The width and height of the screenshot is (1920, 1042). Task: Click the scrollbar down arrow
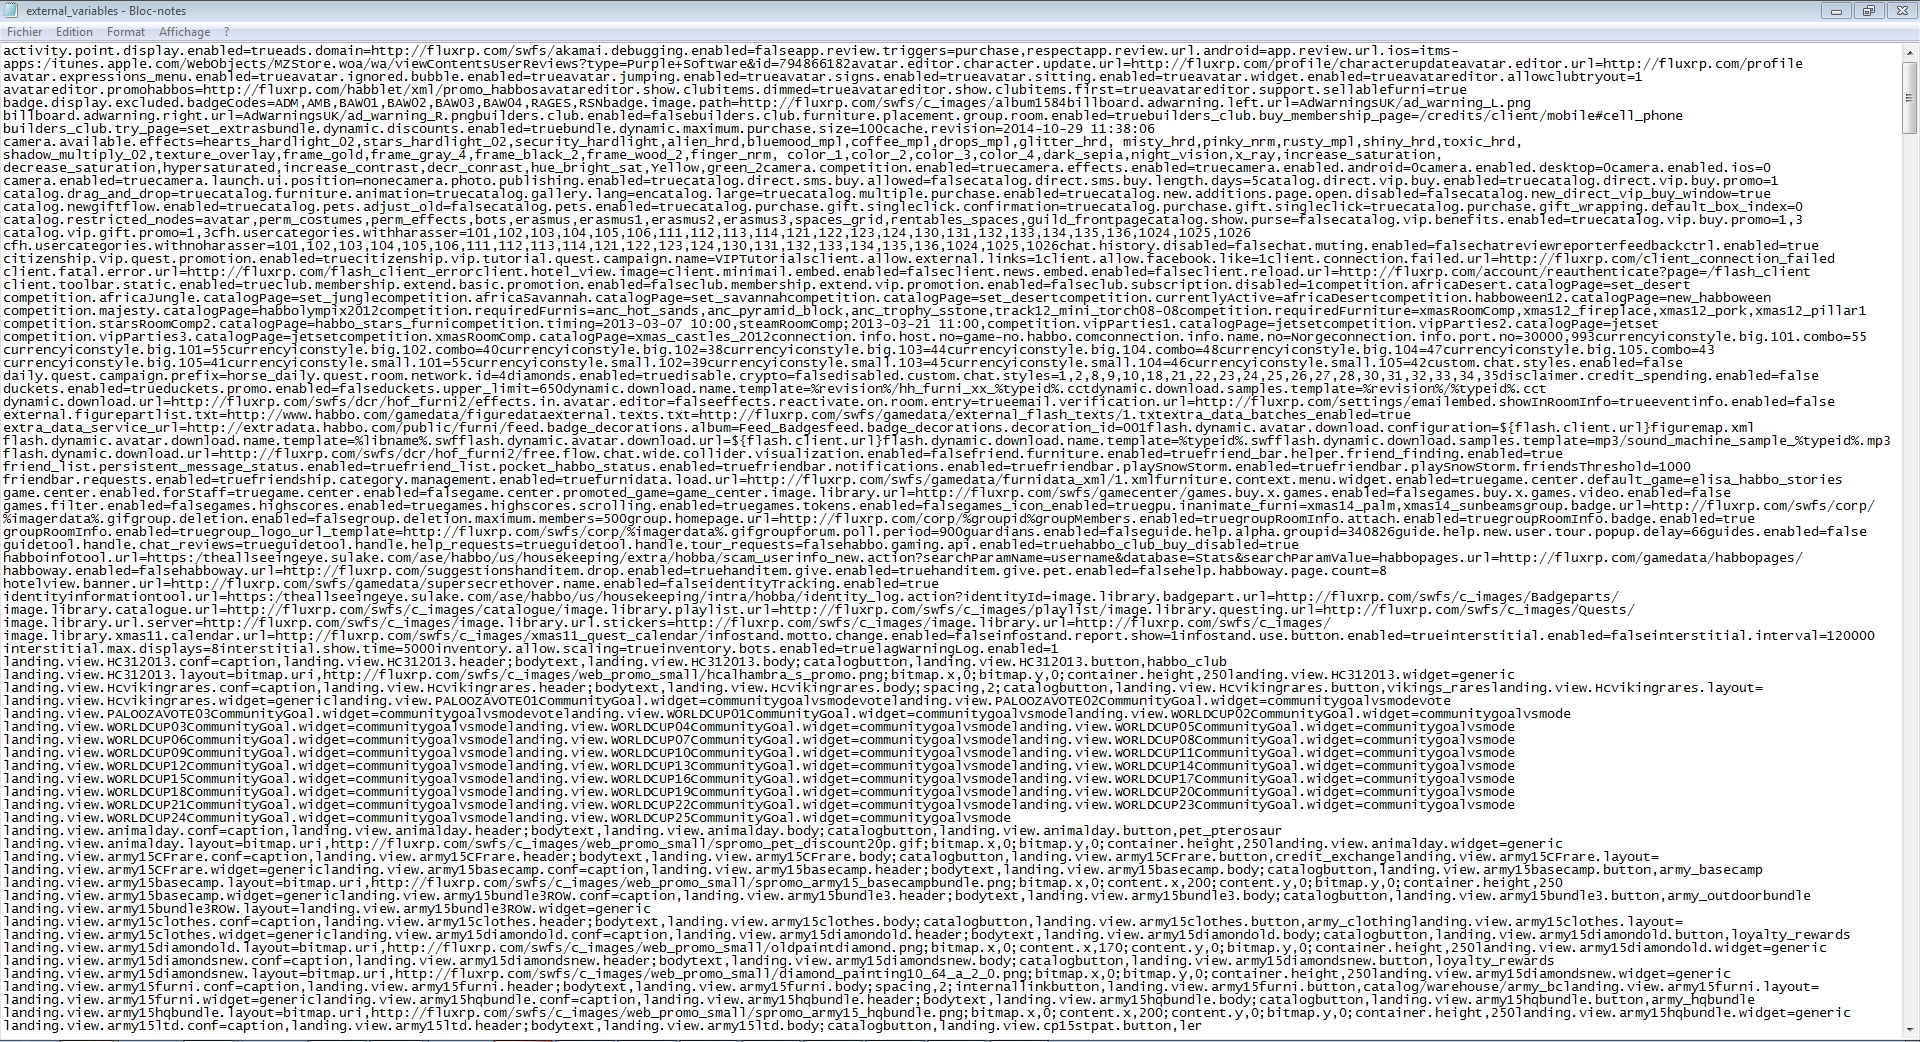click(x=1909, y=1029)
